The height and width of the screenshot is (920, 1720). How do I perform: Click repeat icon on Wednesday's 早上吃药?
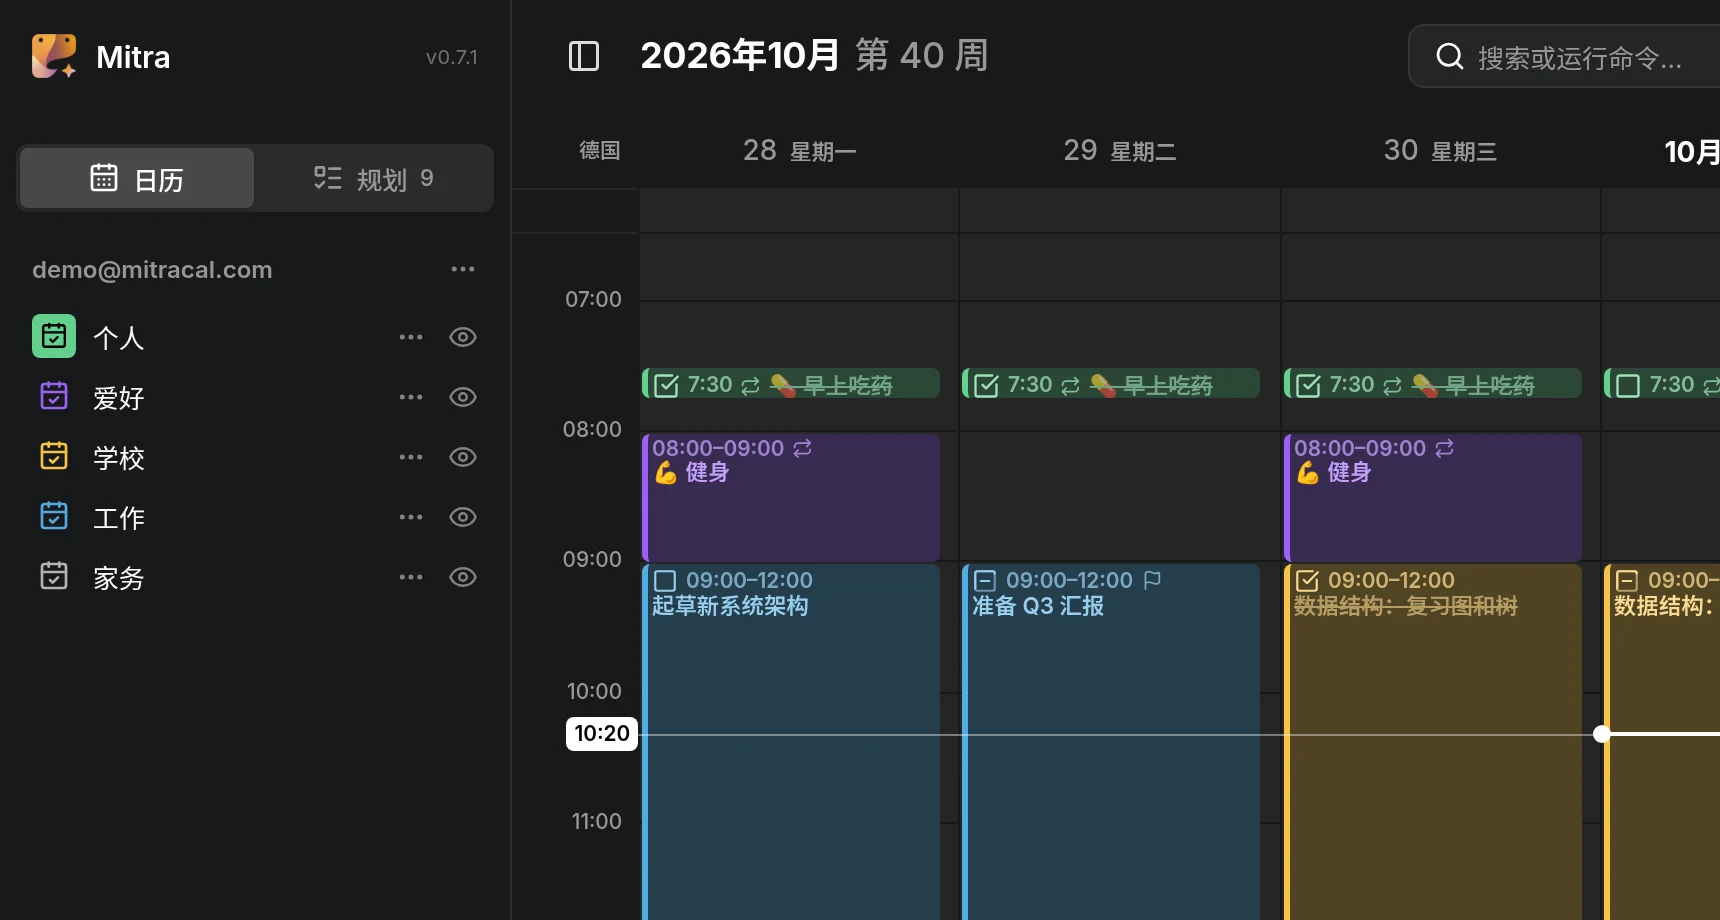click(x=1392, y=385)
